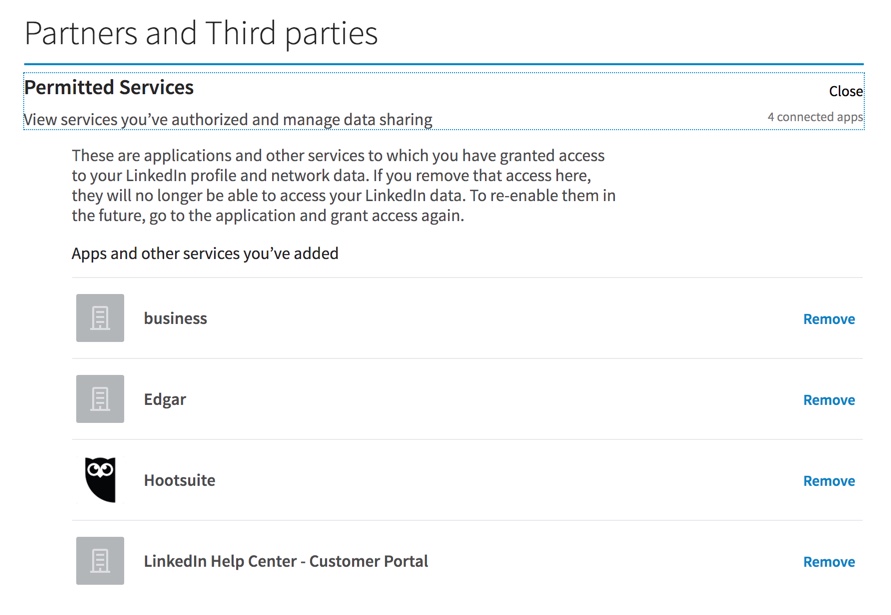Click the business app placeholder icon

pyautogui.click(x=99, y=317)
